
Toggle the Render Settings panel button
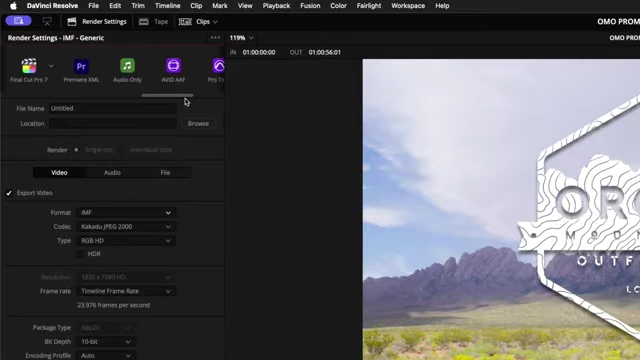point(97,22)
